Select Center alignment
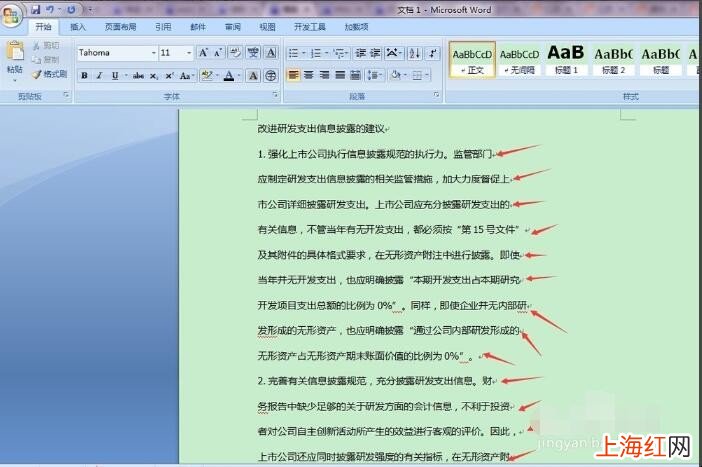 click(308, 75)
